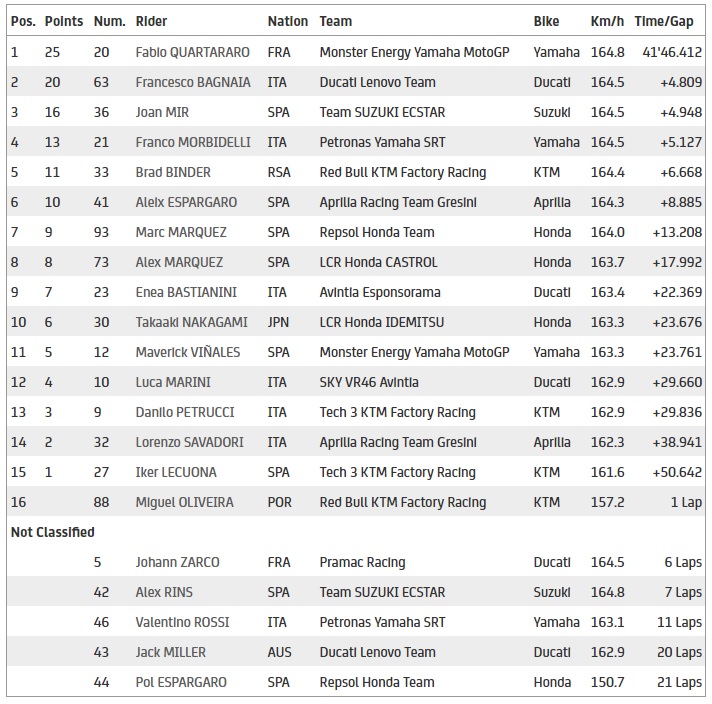The height and width of the screenshot is (704, 712).
Task: Select rider Francesco BAGNAIA
Action: (193, 82)
